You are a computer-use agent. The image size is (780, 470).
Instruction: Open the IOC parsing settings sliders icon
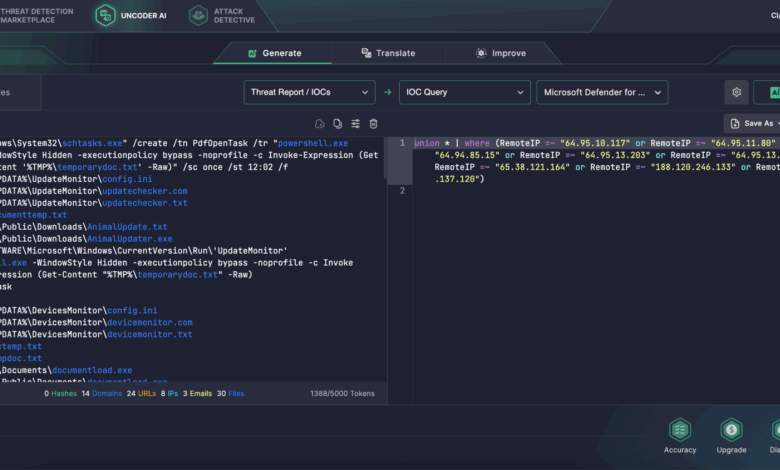[x=355, y=124]
